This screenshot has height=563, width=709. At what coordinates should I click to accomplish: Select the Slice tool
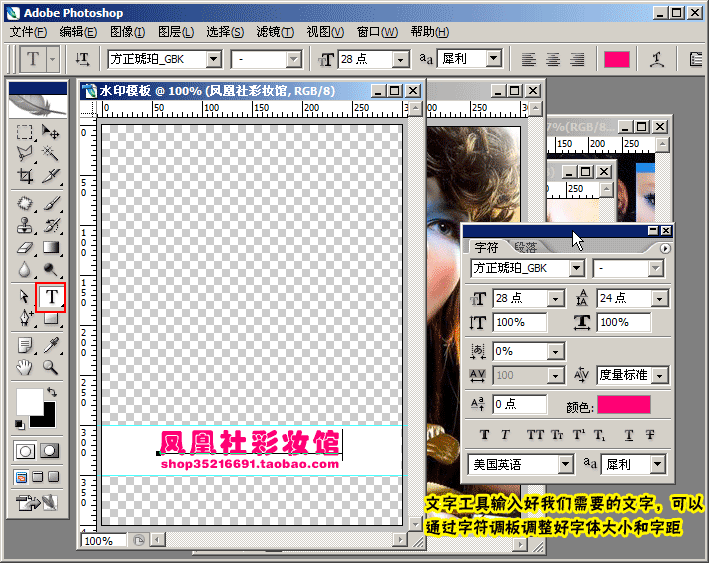point(50,175)
